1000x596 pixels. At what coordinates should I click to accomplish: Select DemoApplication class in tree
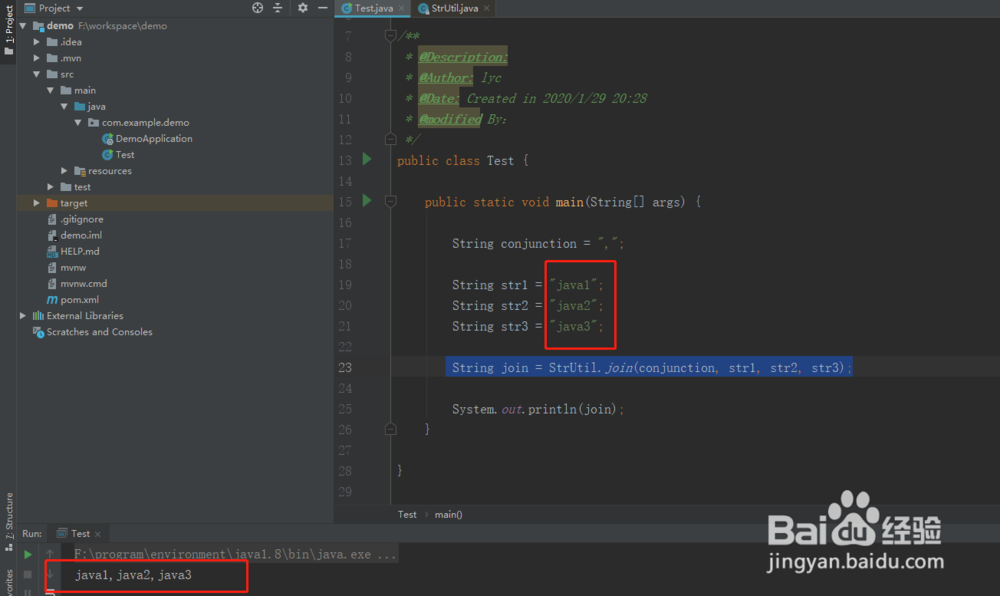(154, 138)
